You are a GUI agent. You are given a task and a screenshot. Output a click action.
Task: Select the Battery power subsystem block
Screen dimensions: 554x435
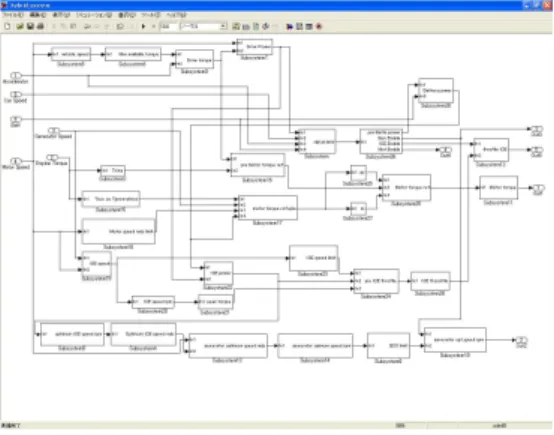[x=436, y=91]
